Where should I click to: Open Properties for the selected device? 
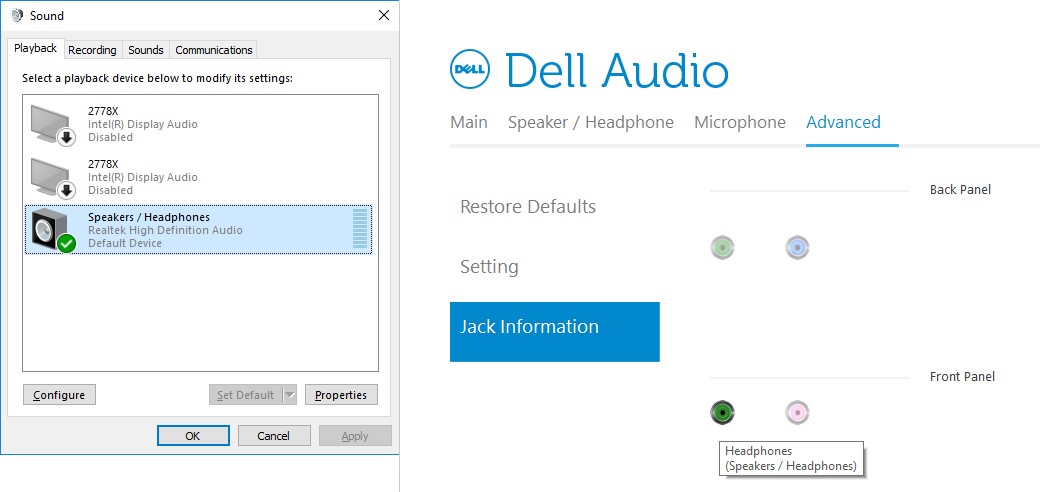pyautogui.click(x=341, y=395)
